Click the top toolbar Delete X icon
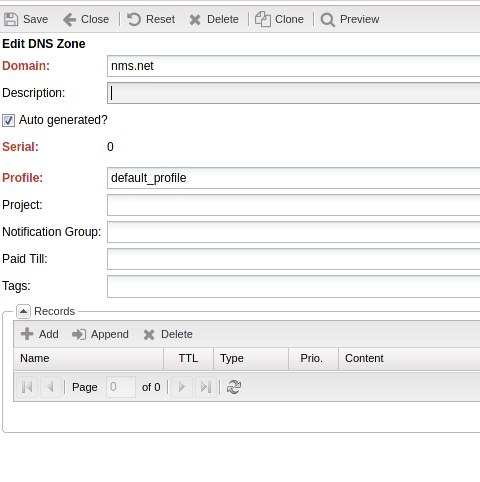This screenshot has width=480, height=482. [x=195, y=20]
